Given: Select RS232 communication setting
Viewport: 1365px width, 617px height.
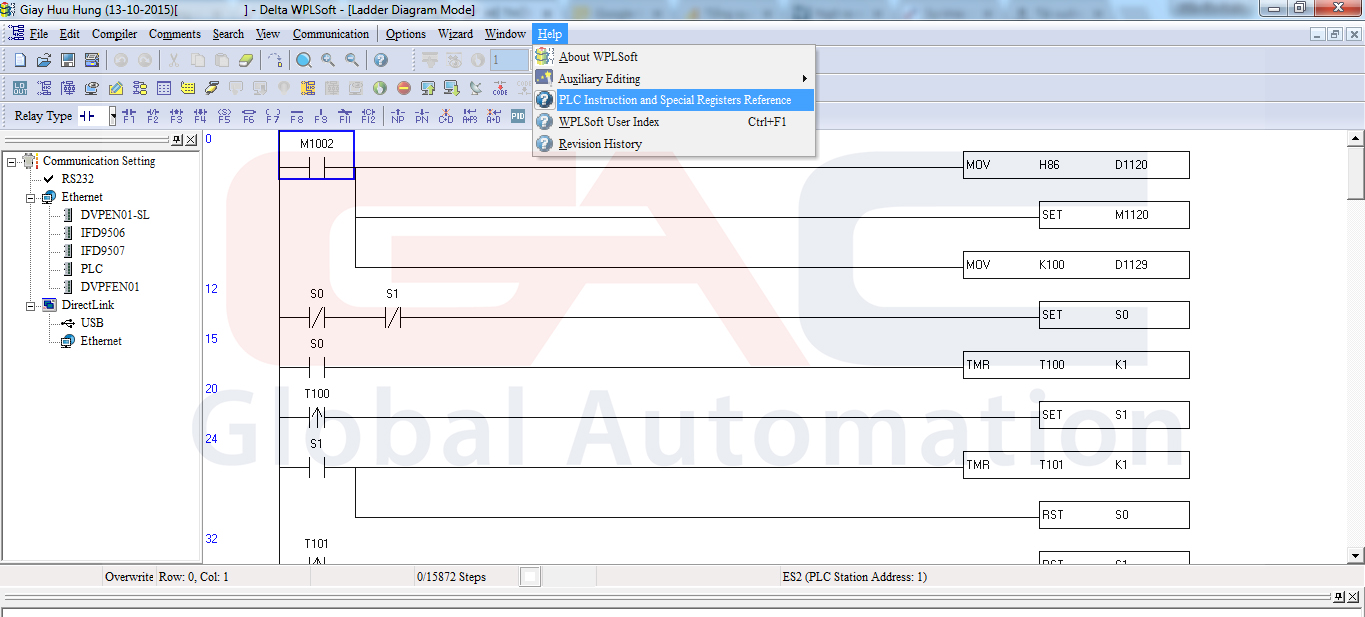Looking at the screenshot, I should point(77,179).
